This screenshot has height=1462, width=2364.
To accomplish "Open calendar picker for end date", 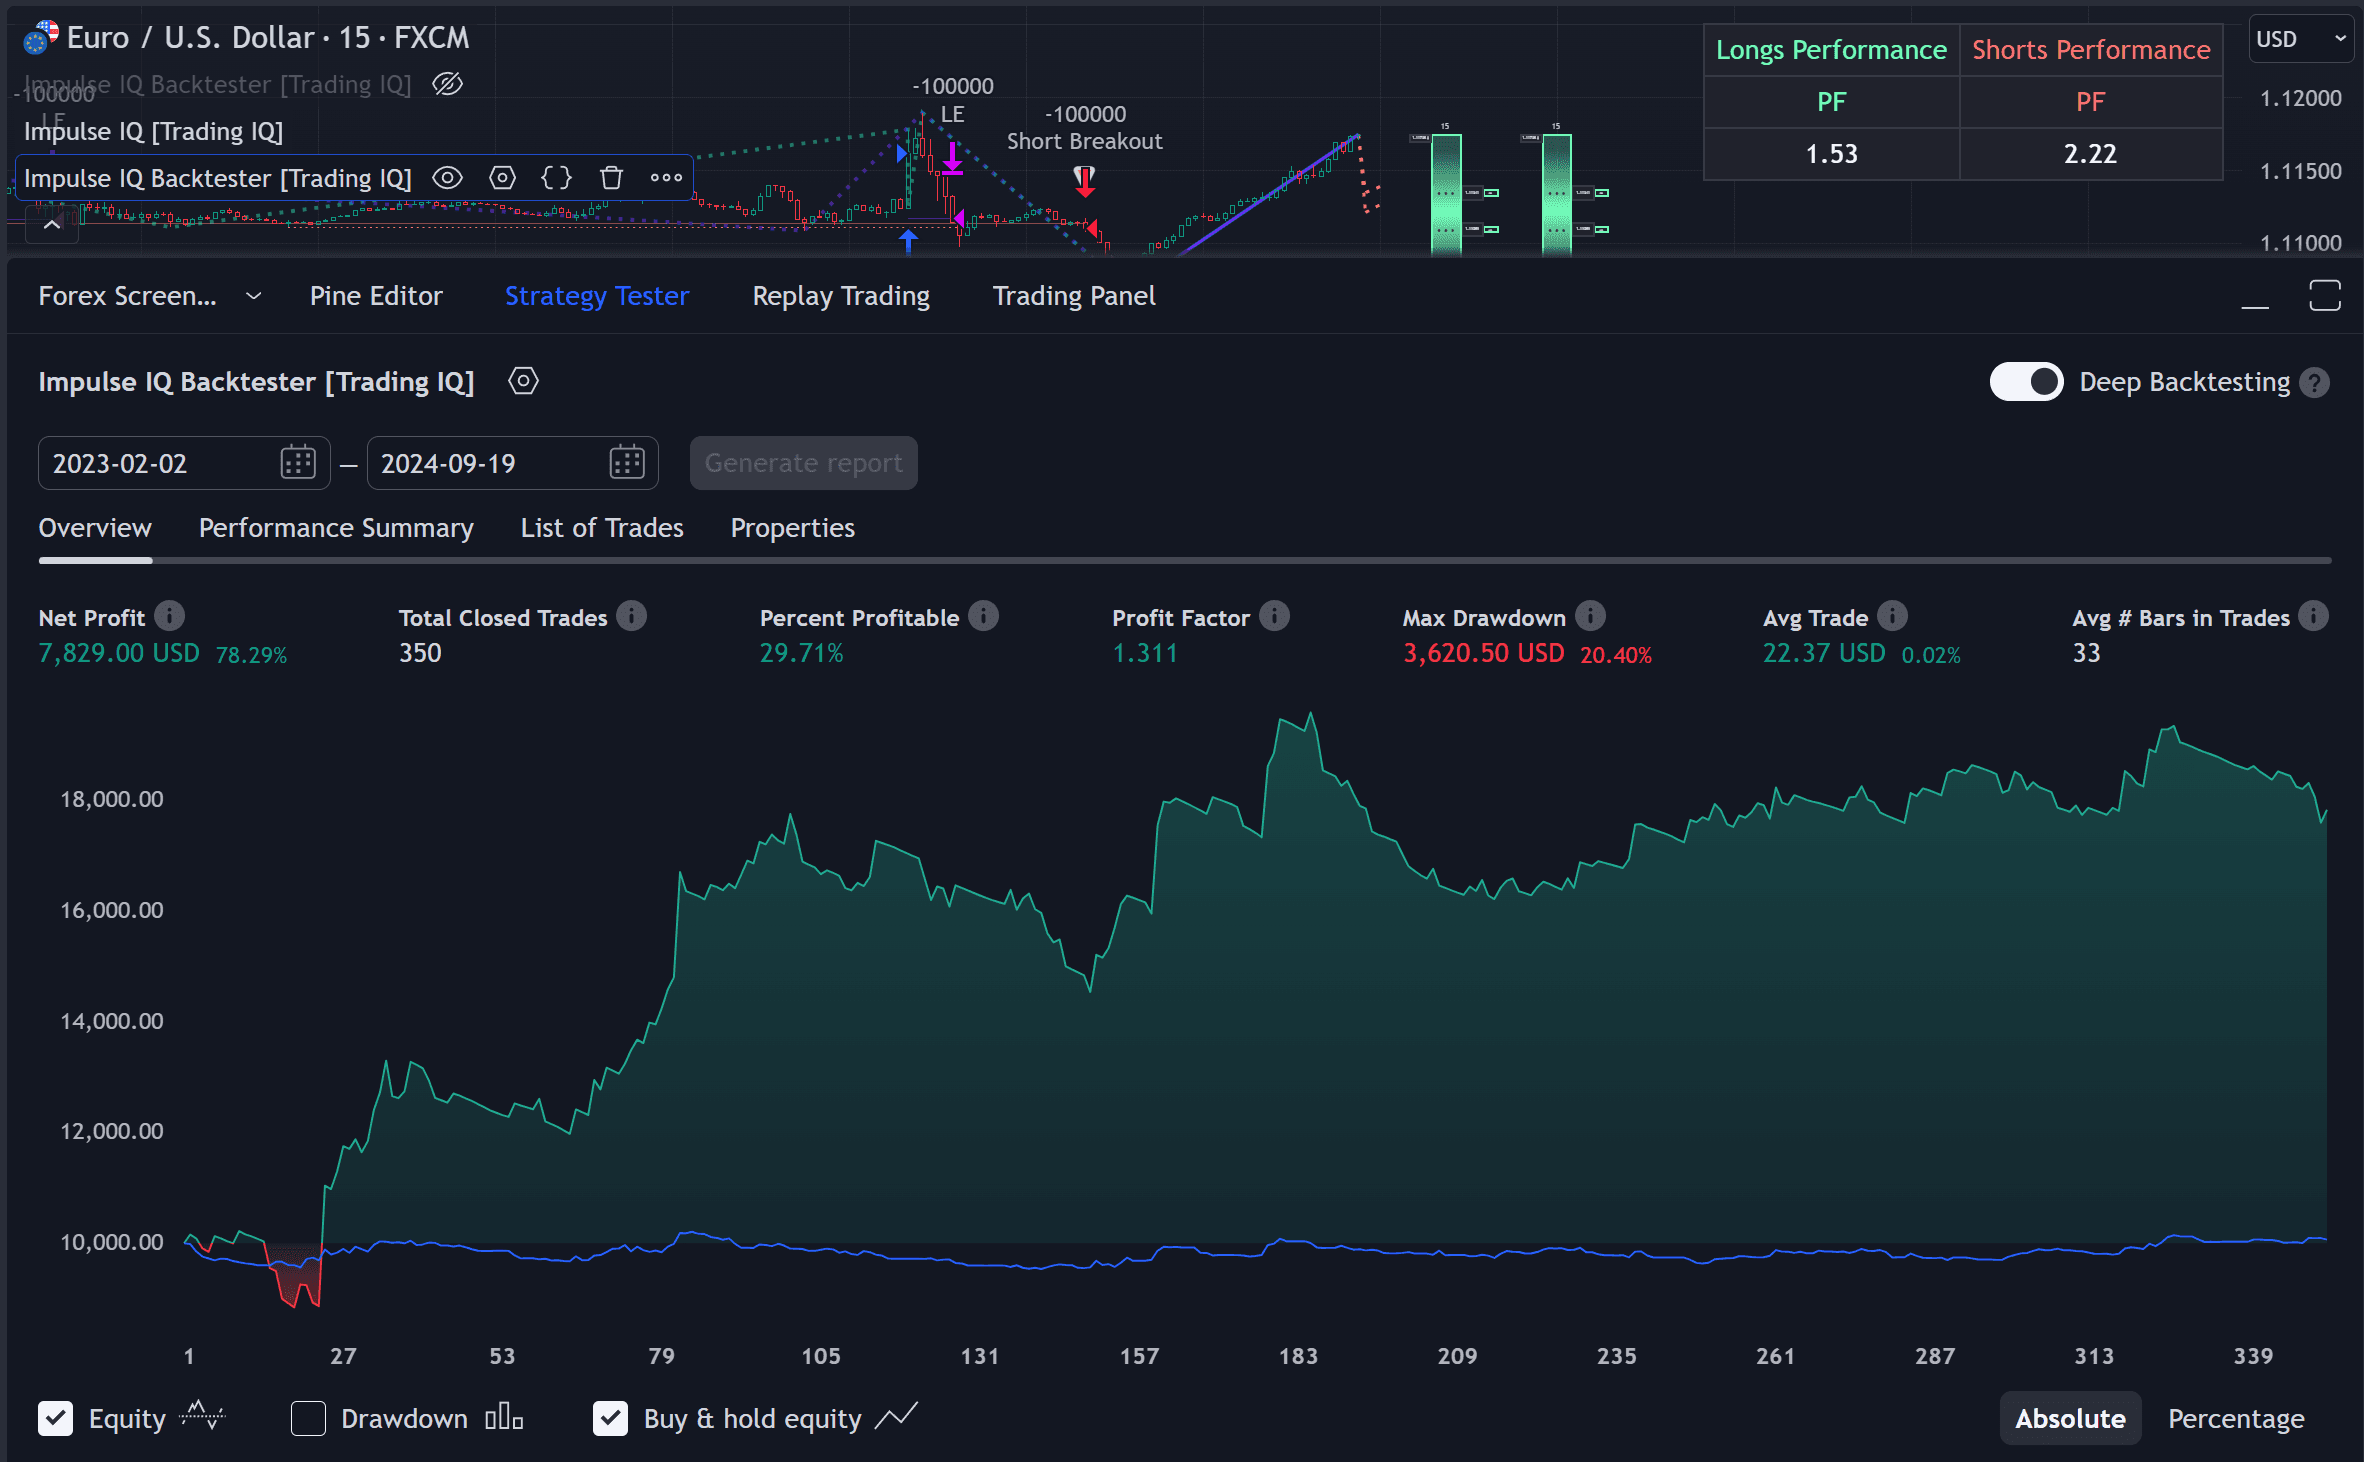I will [x=627, y=463].
